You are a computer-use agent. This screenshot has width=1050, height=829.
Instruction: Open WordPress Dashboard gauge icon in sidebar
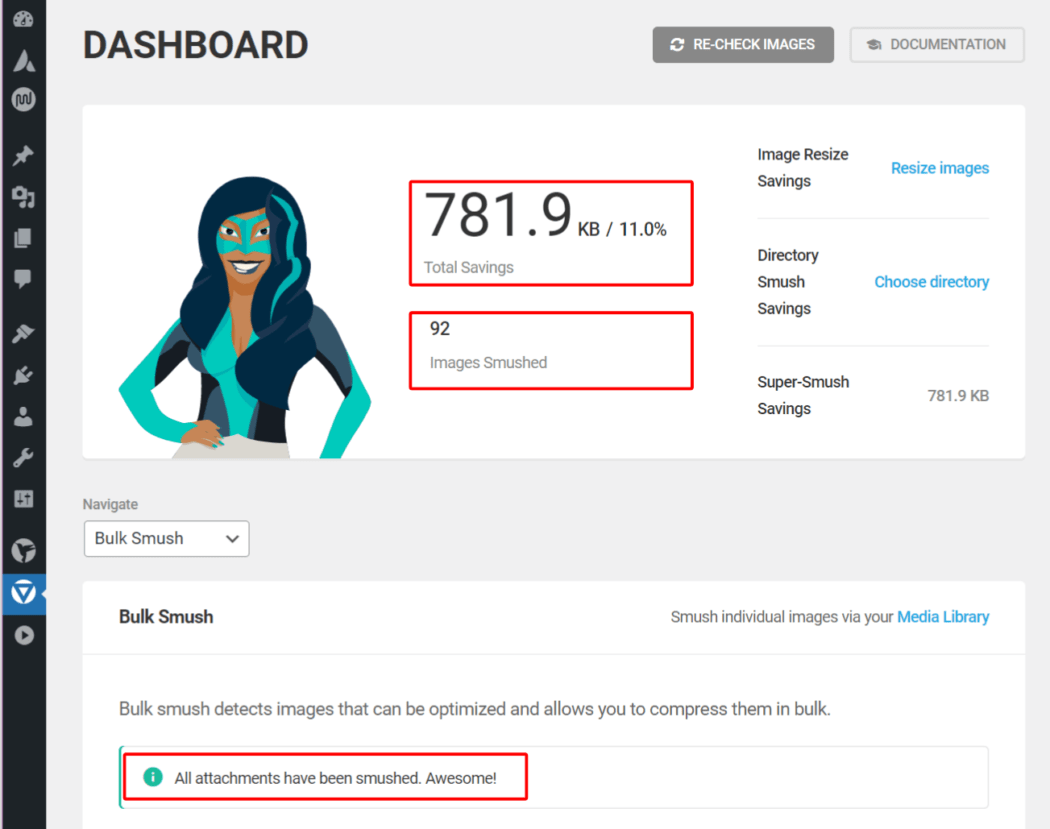tap(23, 21)
